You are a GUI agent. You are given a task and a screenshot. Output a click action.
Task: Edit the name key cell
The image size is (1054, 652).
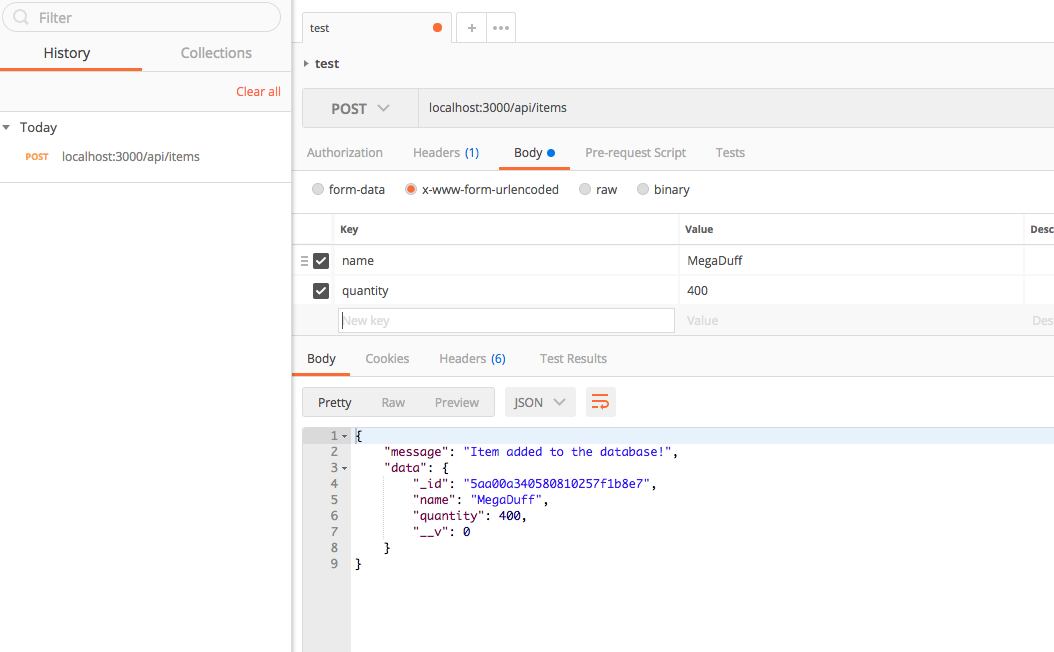click(506, 261)
